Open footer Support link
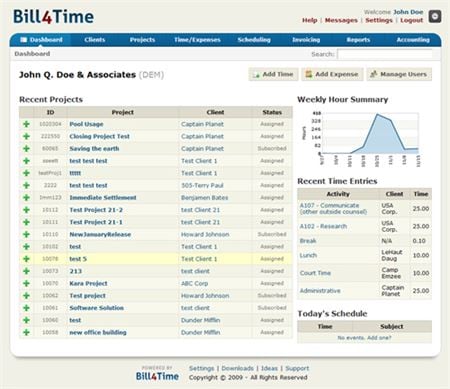The height and width of the screenshot is (389, 450). 297,368
